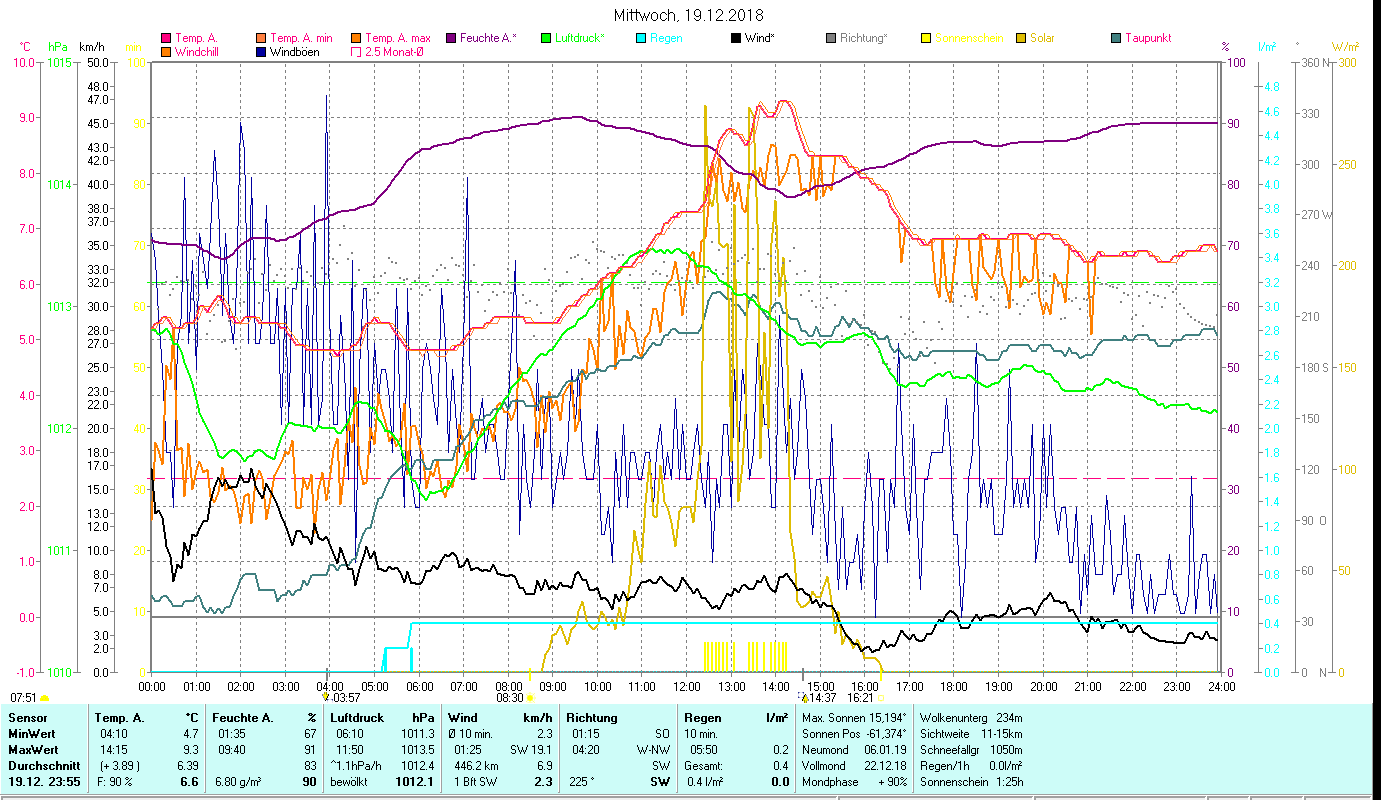Image resolution: width=1381 pixels, height=800 pixels.
Task: Click the Windböen blue legend swatch
Action: pos(260,52)
